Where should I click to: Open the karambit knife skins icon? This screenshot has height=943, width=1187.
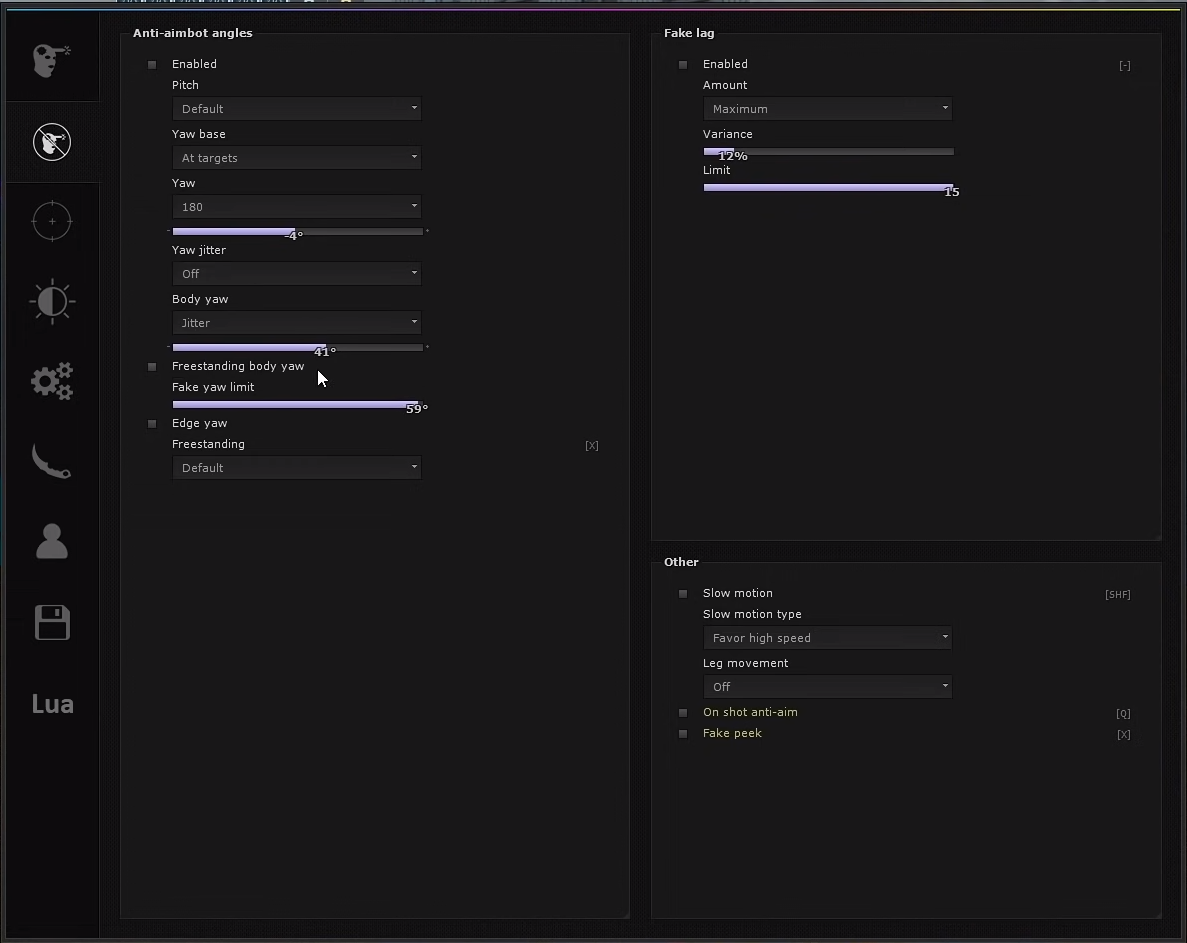(x=52, y=461)
